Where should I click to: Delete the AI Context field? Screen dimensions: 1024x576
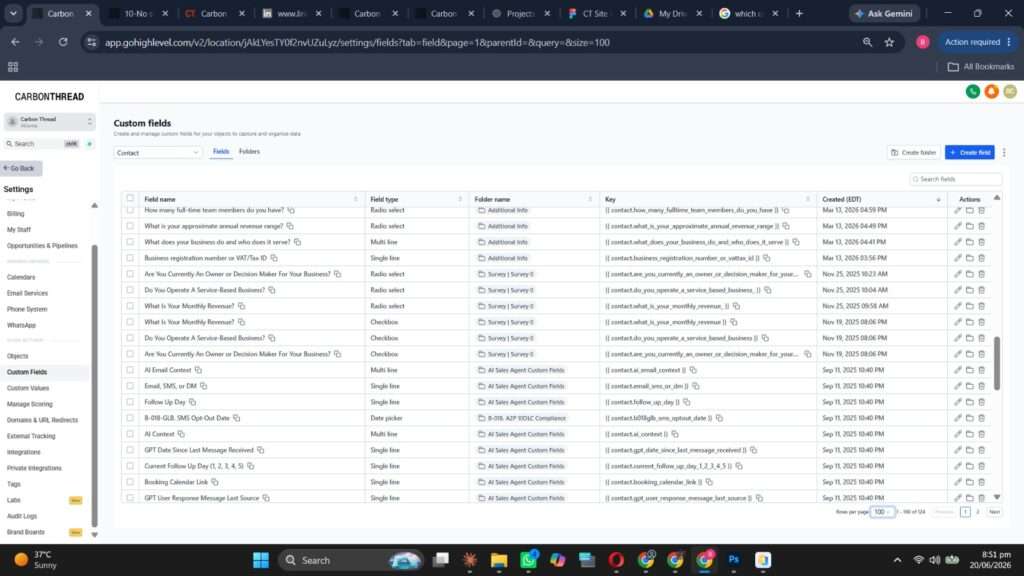click(981, 434)
